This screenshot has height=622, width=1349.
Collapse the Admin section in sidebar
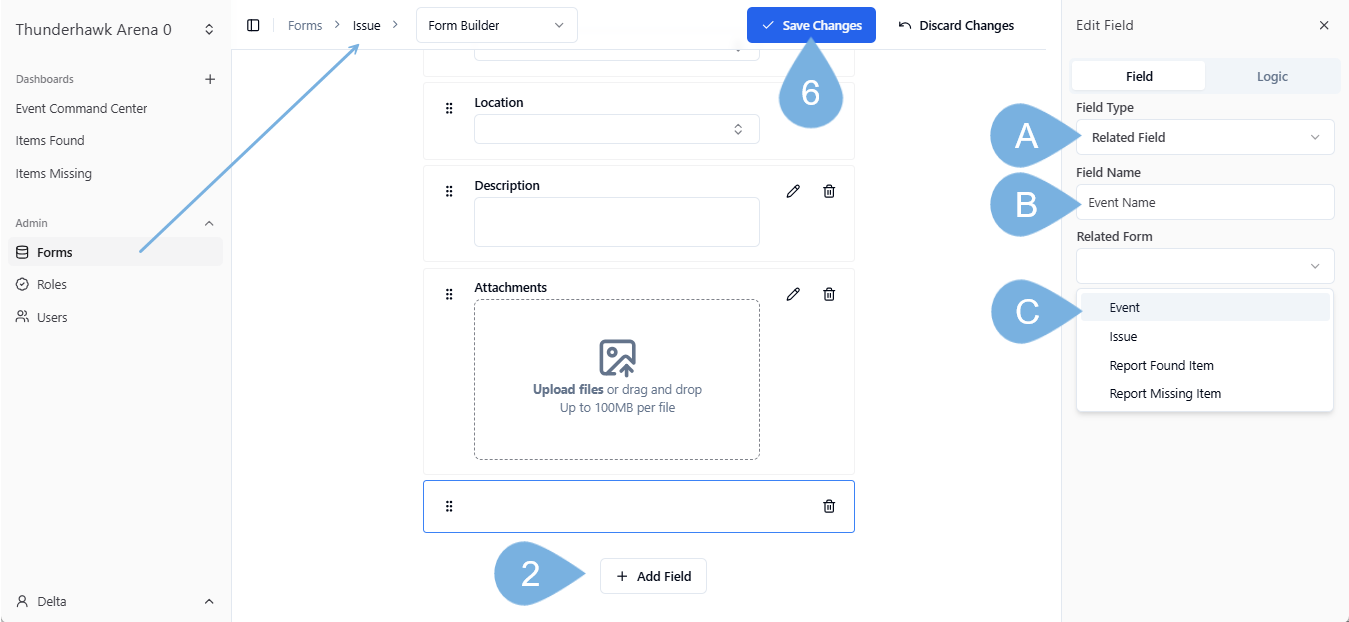209,223
